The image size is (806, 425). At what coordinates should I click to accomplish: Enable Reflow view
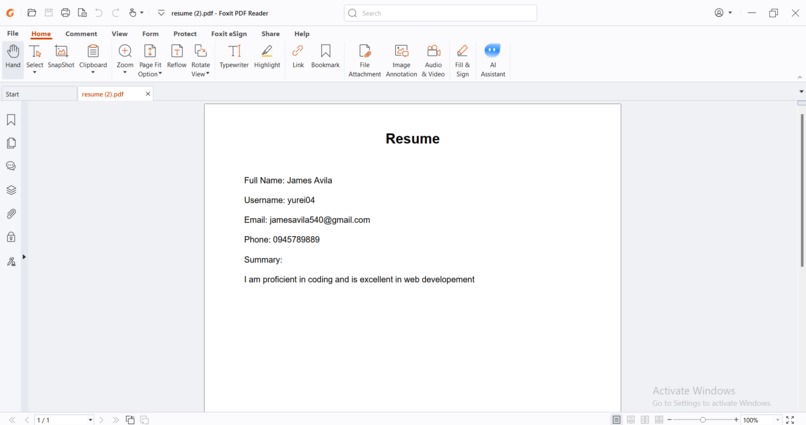click(x=177, y=56)
